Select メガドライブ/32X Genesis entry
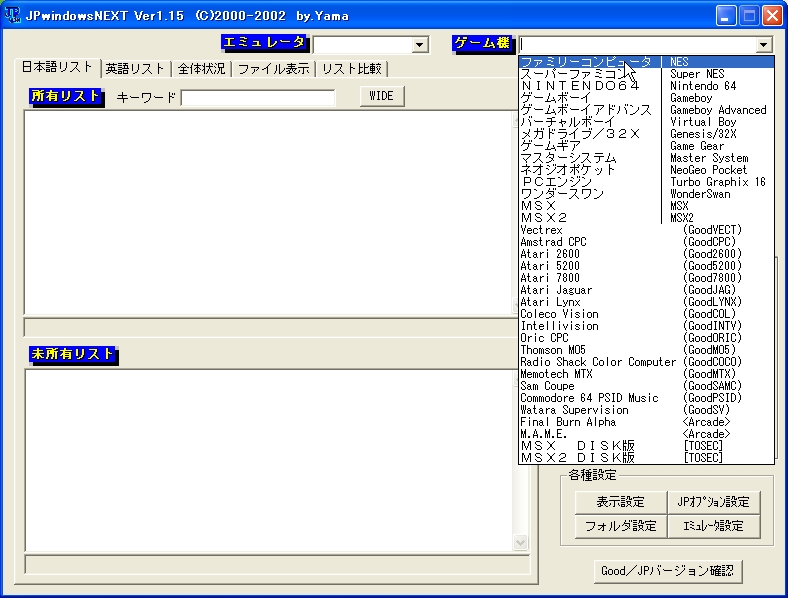788x598 pixels. [646, 134]
